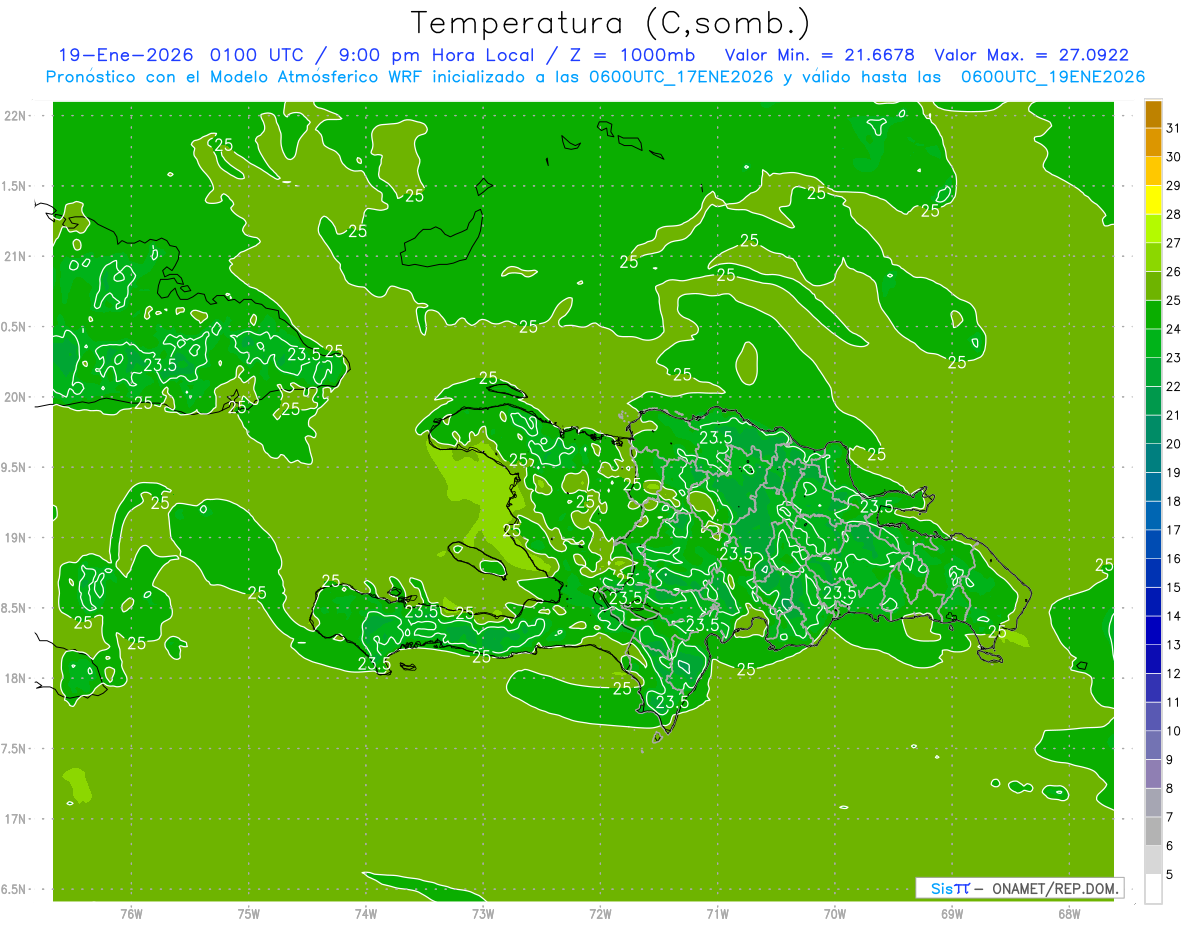The image size is (1200, 927).
Task: Click legend value 31 on the color bar
Action: click(x=1174, y=128)
